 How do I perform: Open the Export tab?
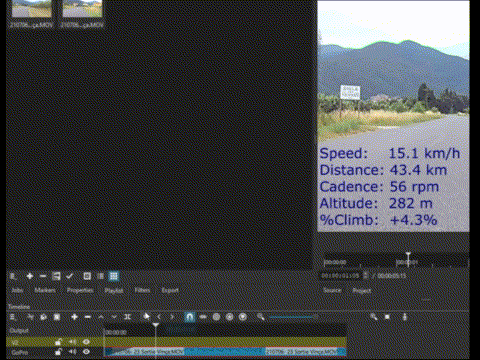170,290
